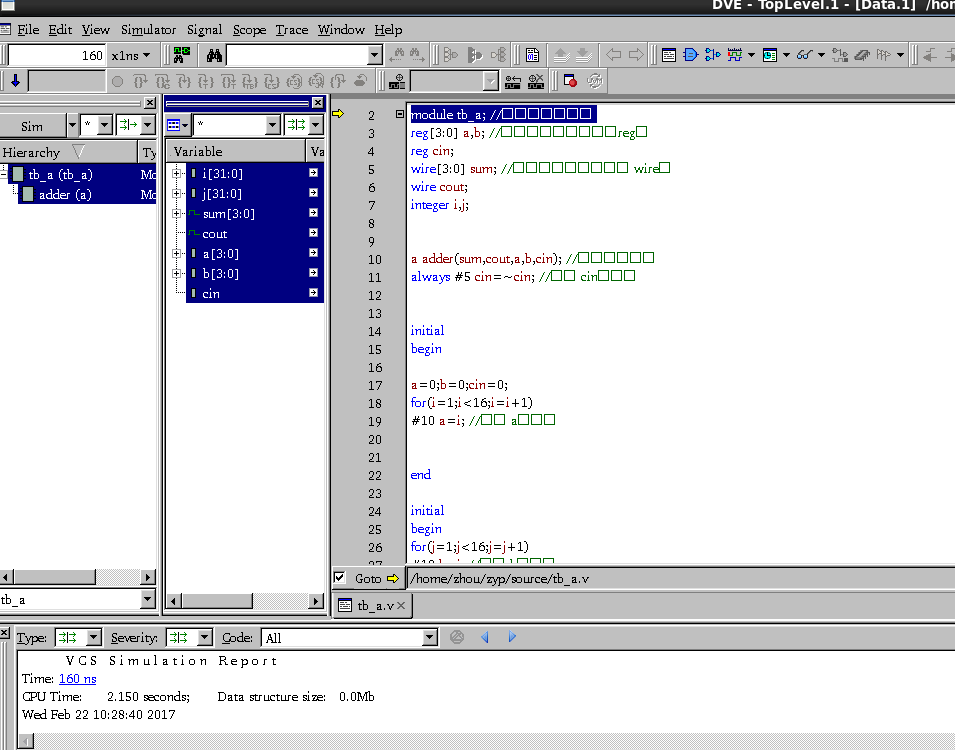Viewport: 955px width, 750px height.
Task: Click the delete marker waveform icon
Action: click(x=536, y=81)
